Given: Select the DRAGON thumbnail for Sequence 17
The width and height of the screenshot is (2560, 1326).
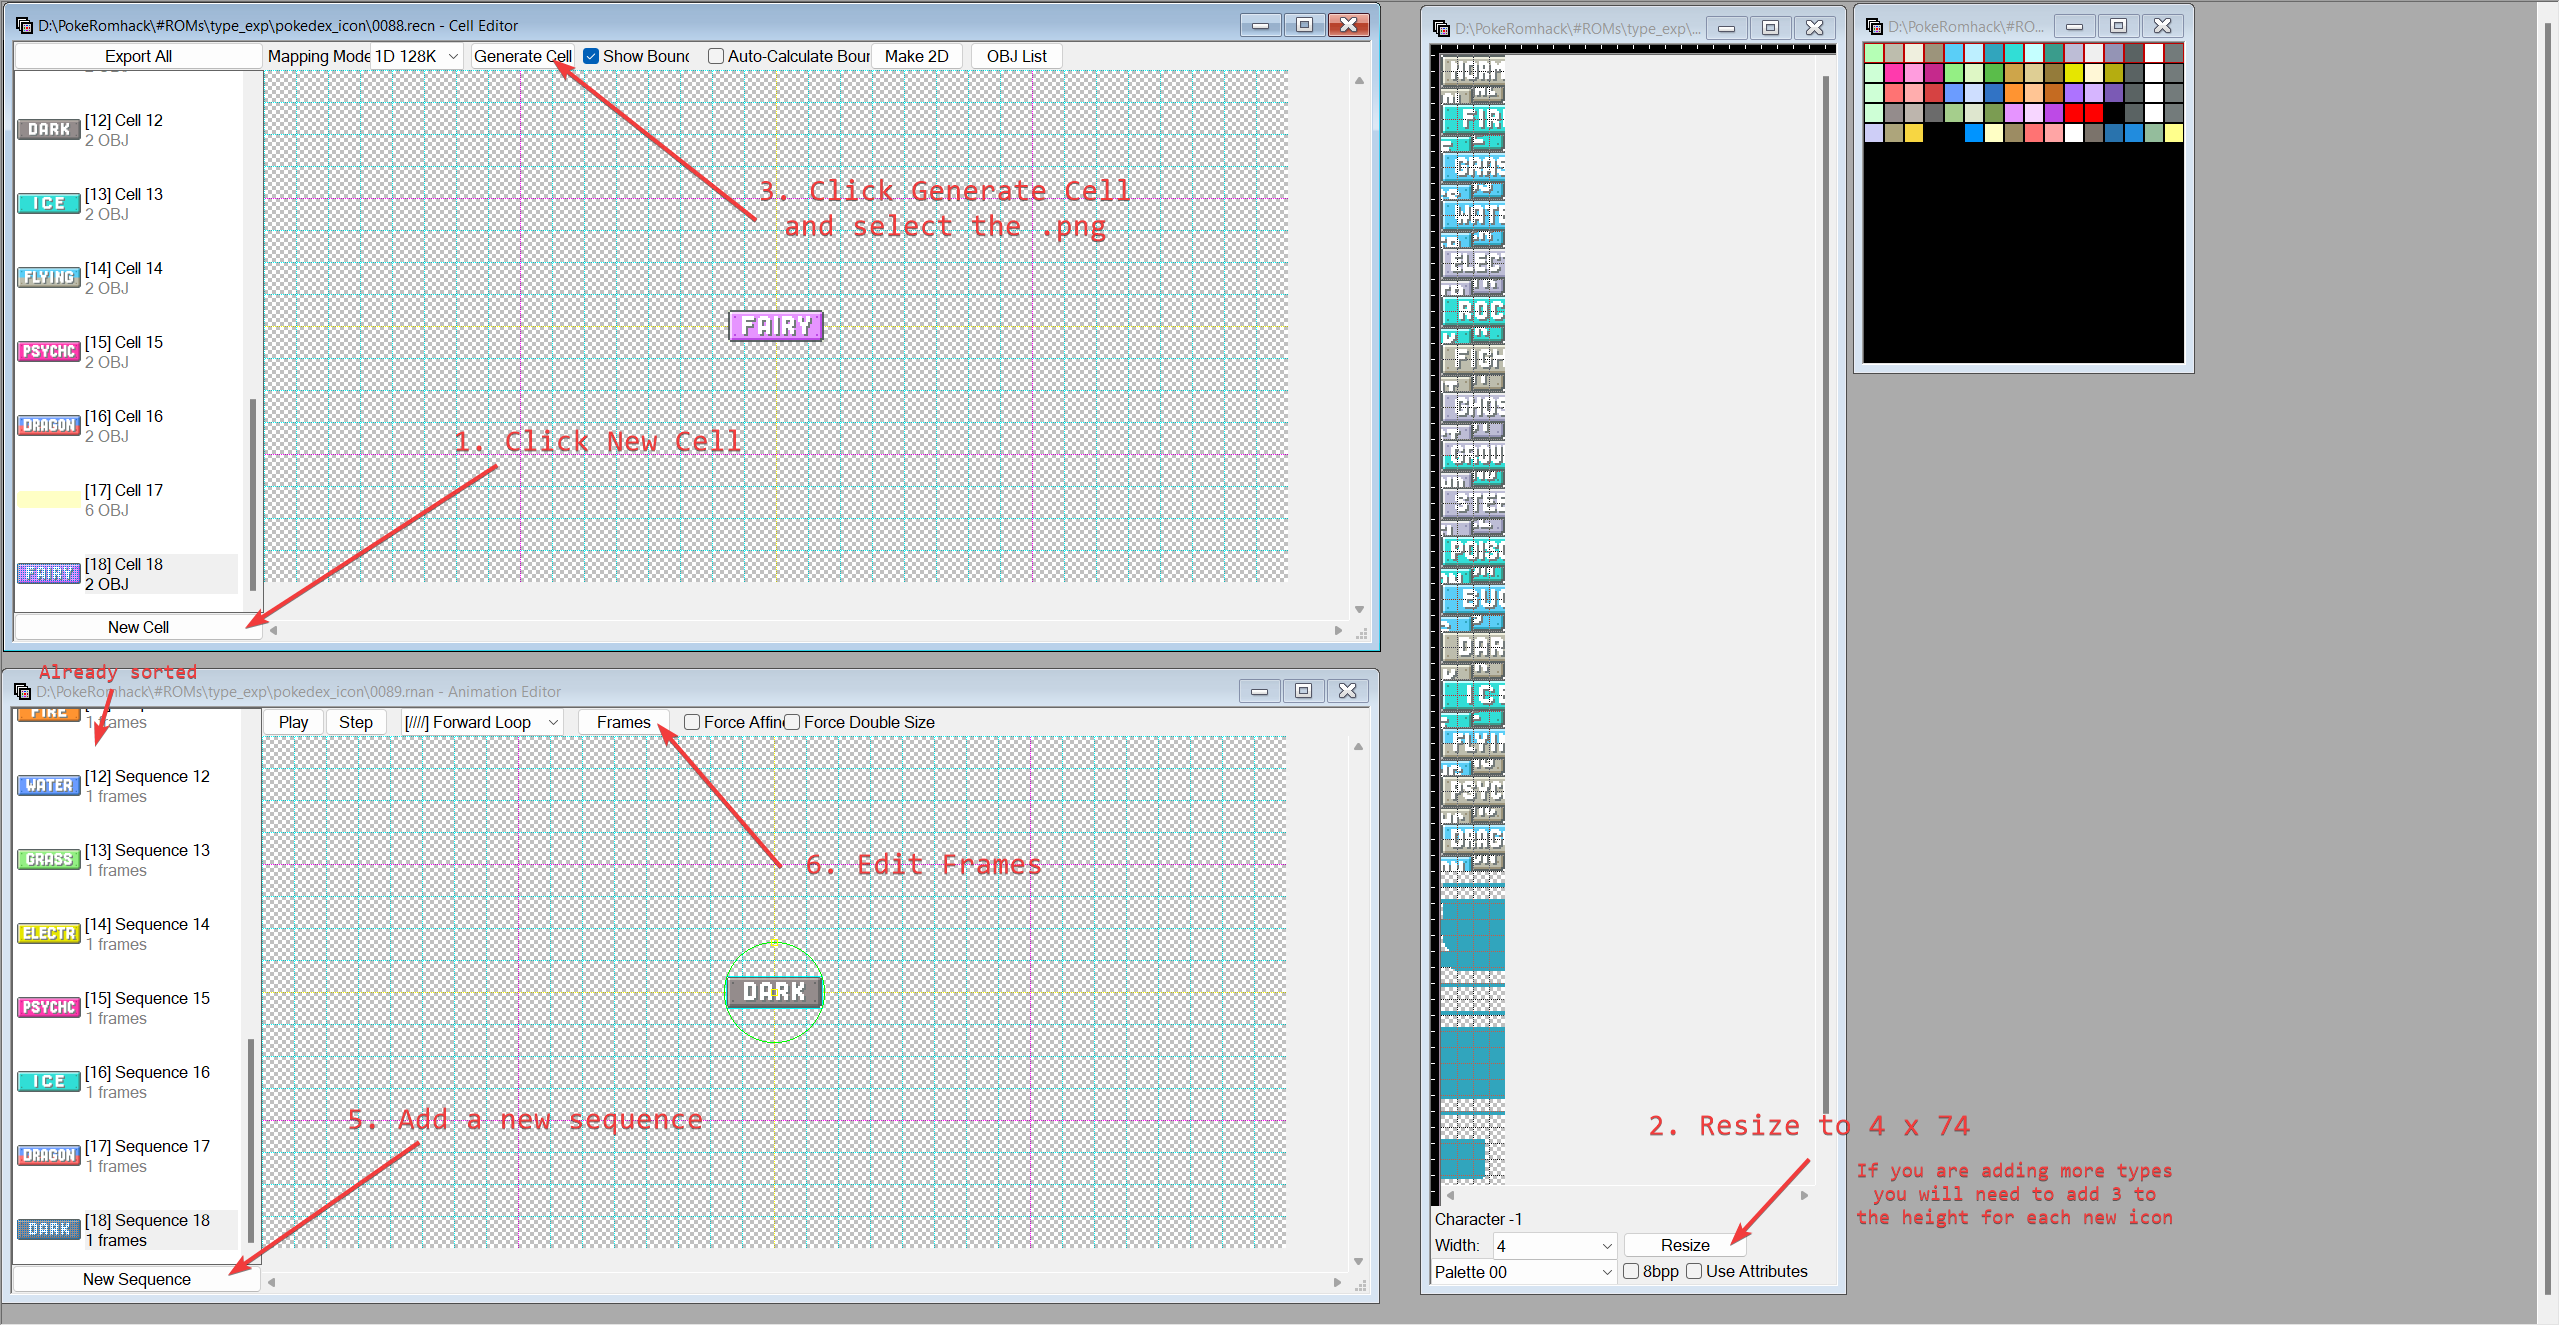Looking at the screenshot, I should click(x=49, y=1156).
